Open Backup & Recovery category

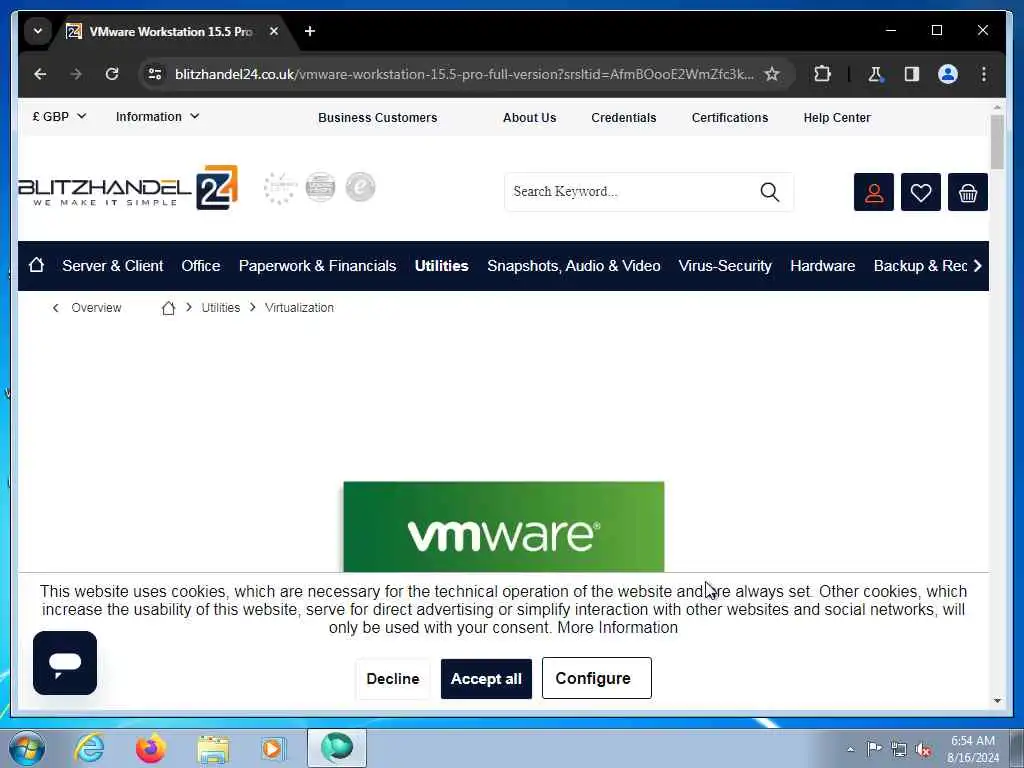920,266
